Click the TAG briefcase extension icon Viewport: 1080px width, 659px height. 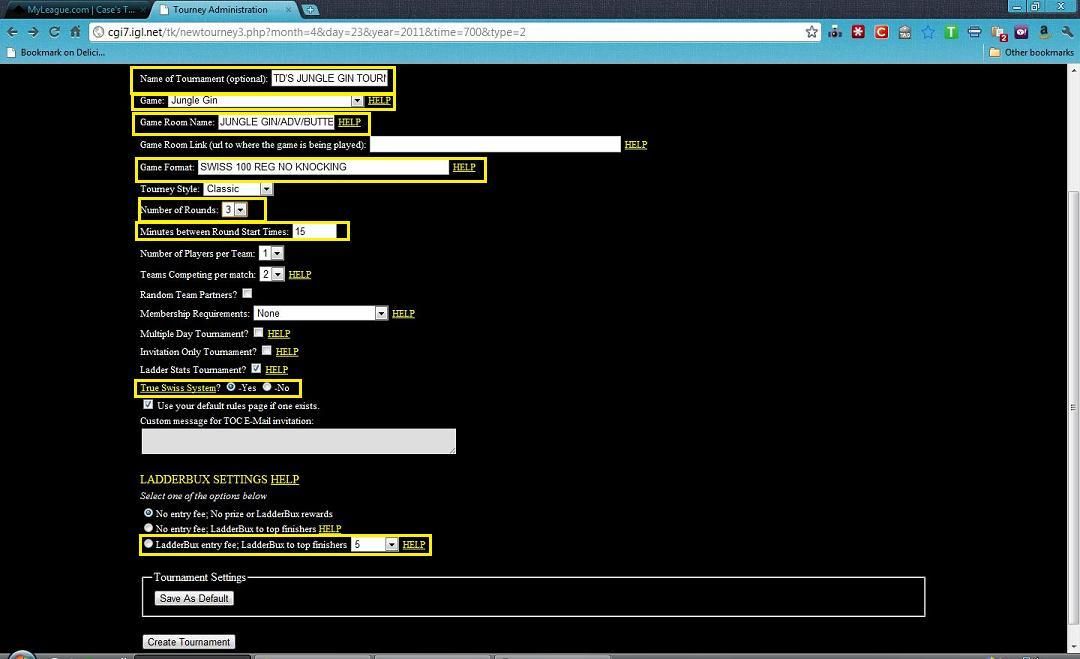(x=904, y=32)
